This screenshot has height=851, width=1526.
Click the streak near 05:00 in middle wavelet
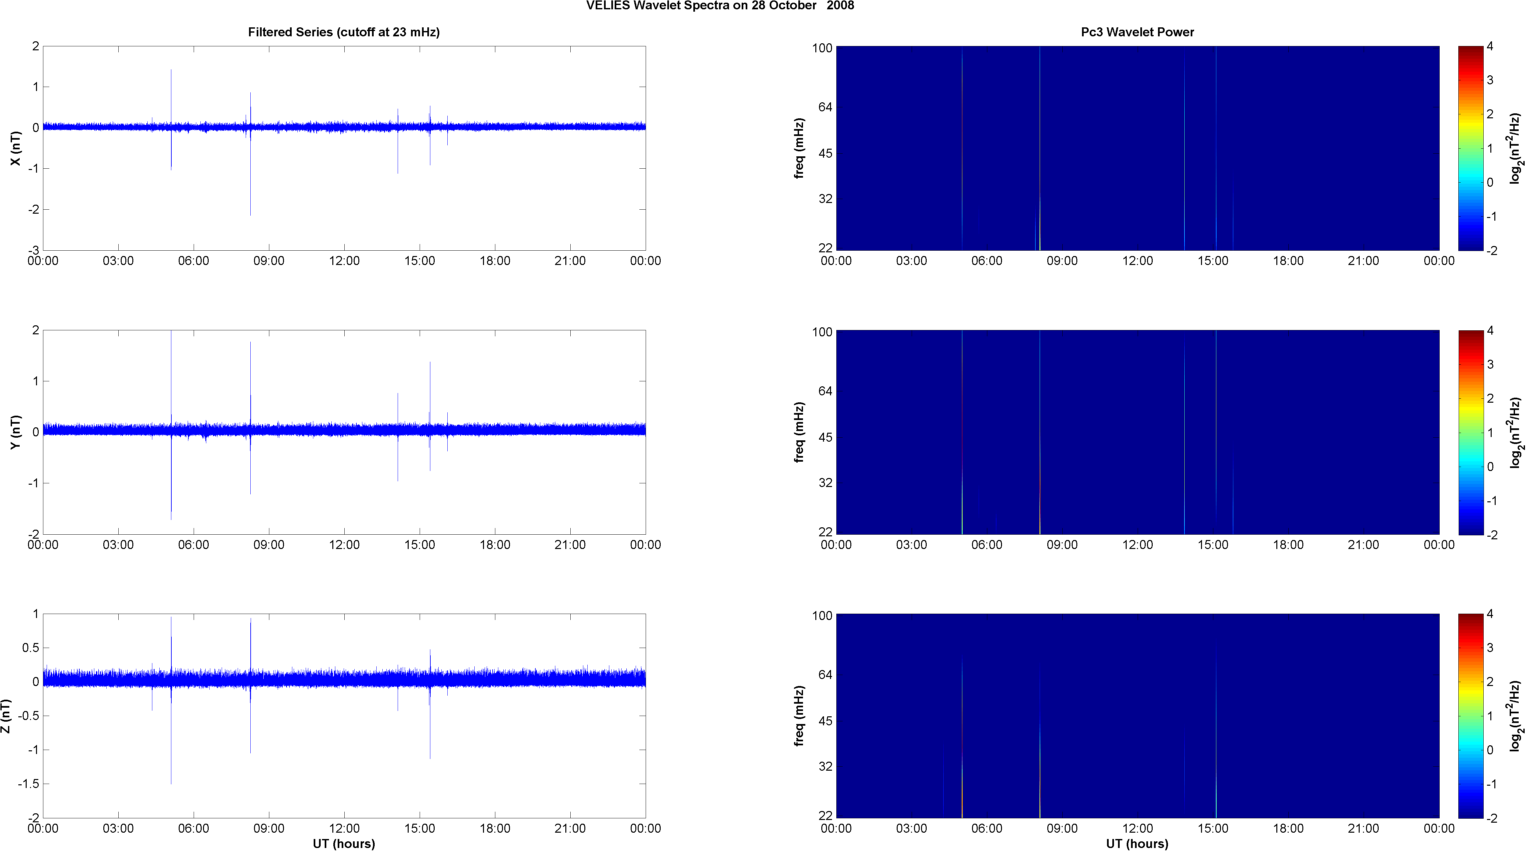962,432
